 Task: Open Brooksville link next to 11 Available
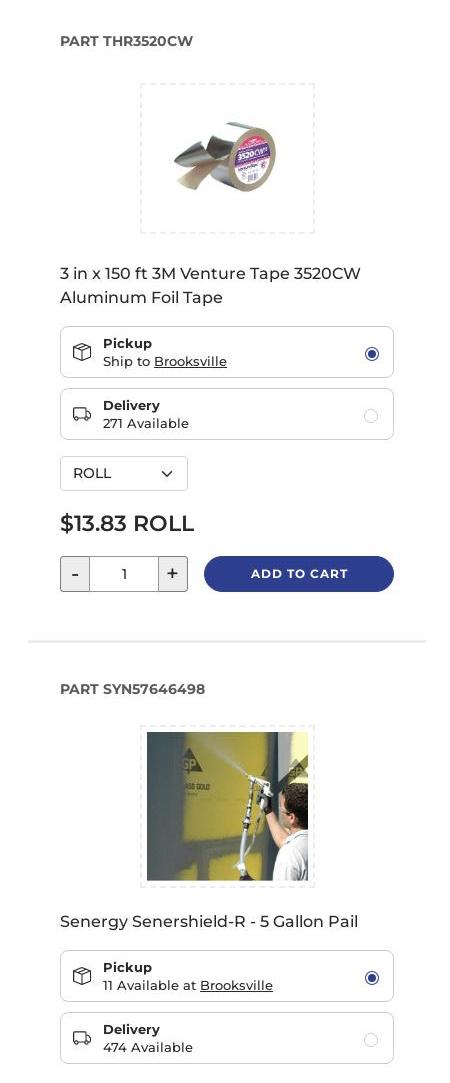[236, 986]
